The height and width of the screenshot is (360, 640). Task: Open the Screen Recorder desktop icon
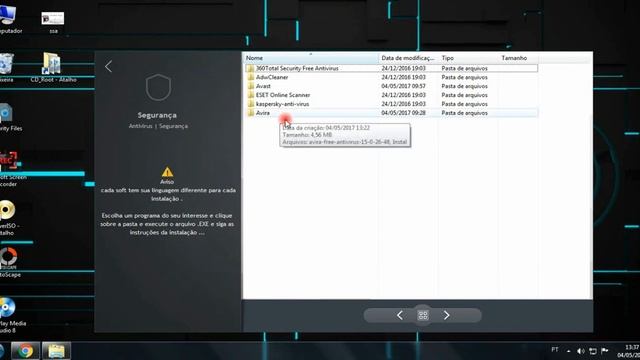pyautogui.click(x=11, y=169)
